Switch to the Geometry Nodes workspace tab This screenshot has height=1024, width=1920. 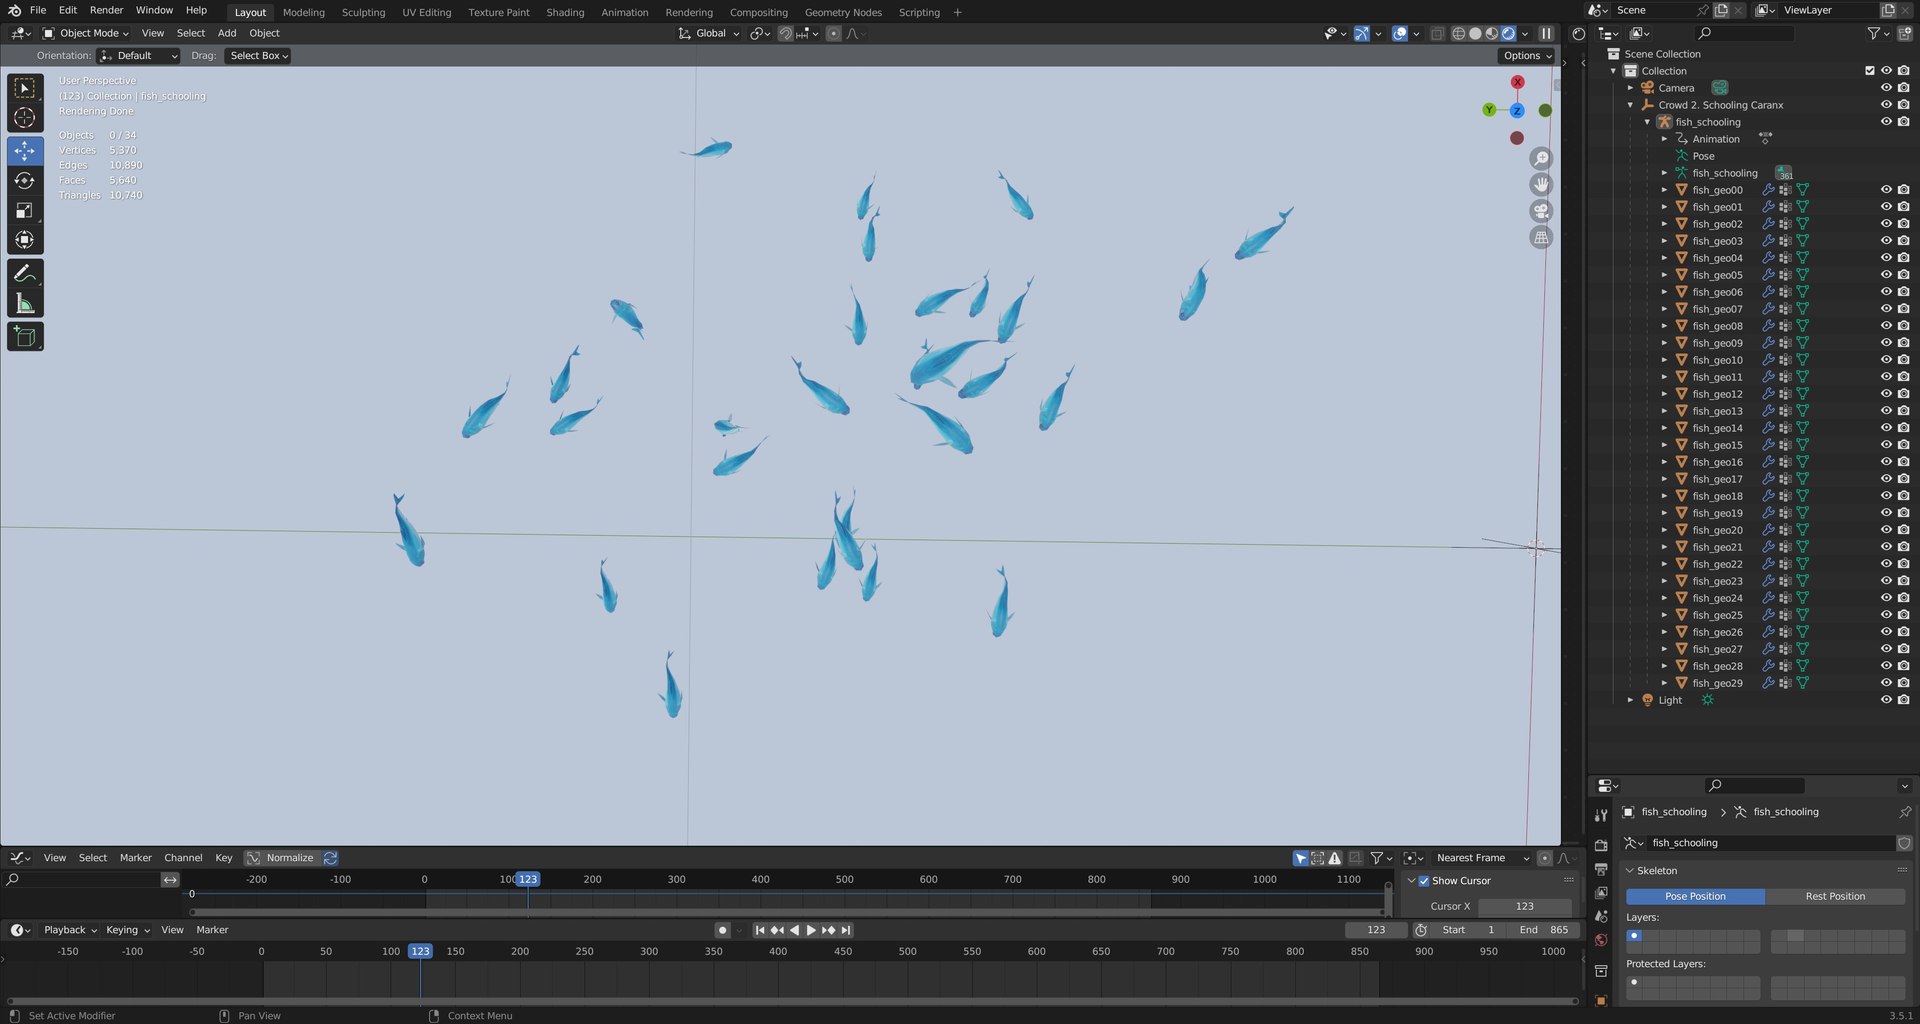(x=843, y=12)
